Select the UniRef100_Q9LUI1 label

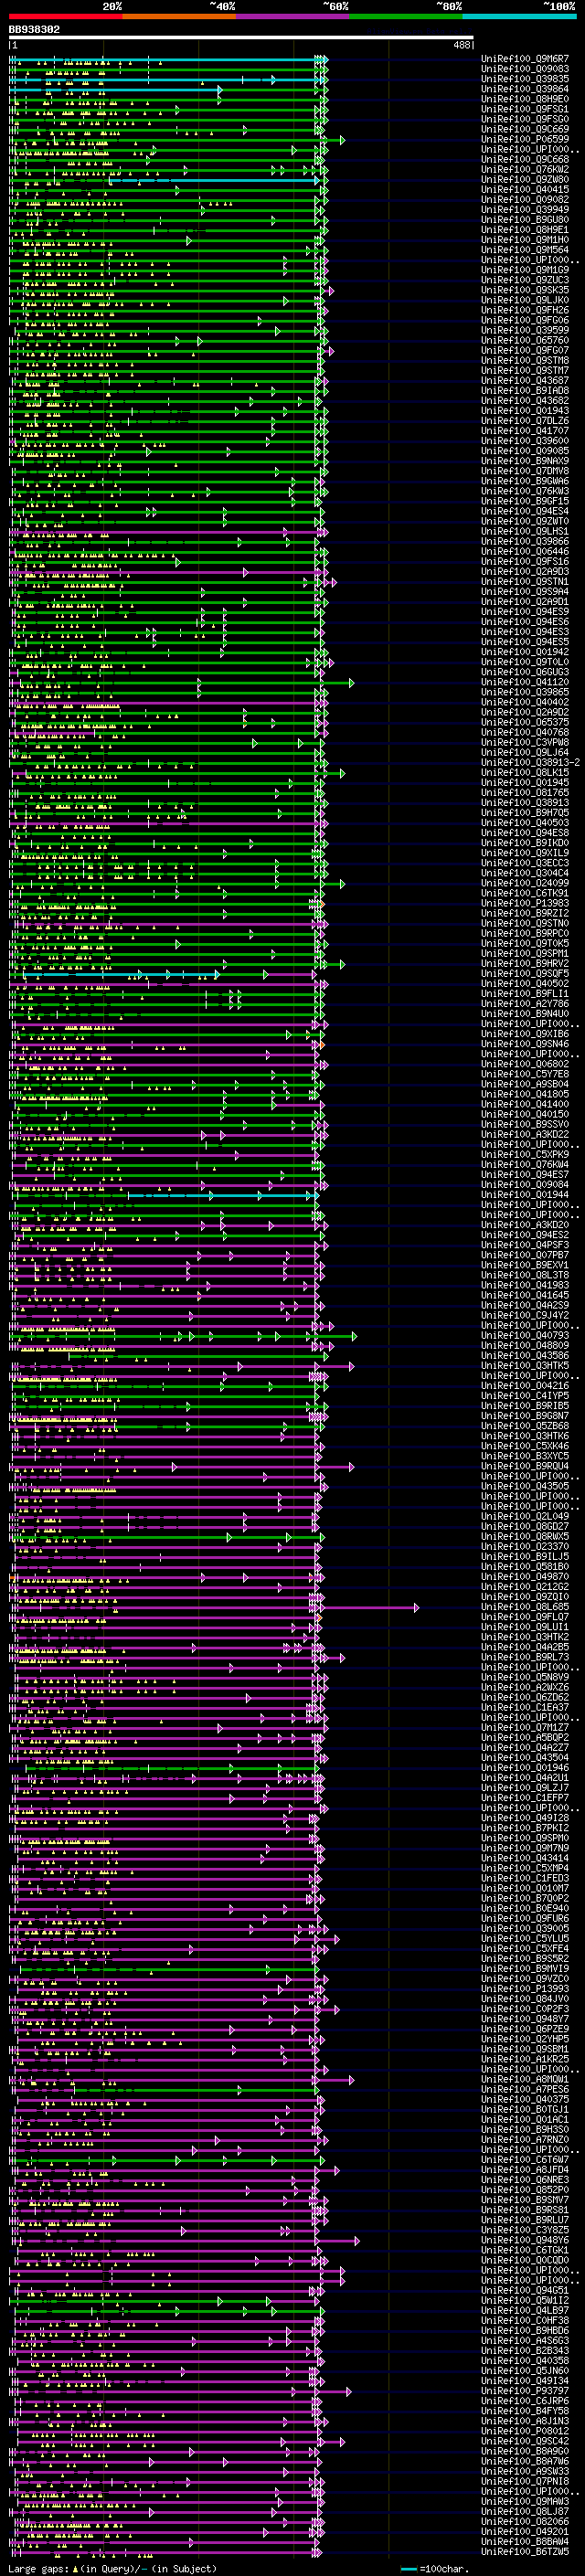click(525, 1628)
